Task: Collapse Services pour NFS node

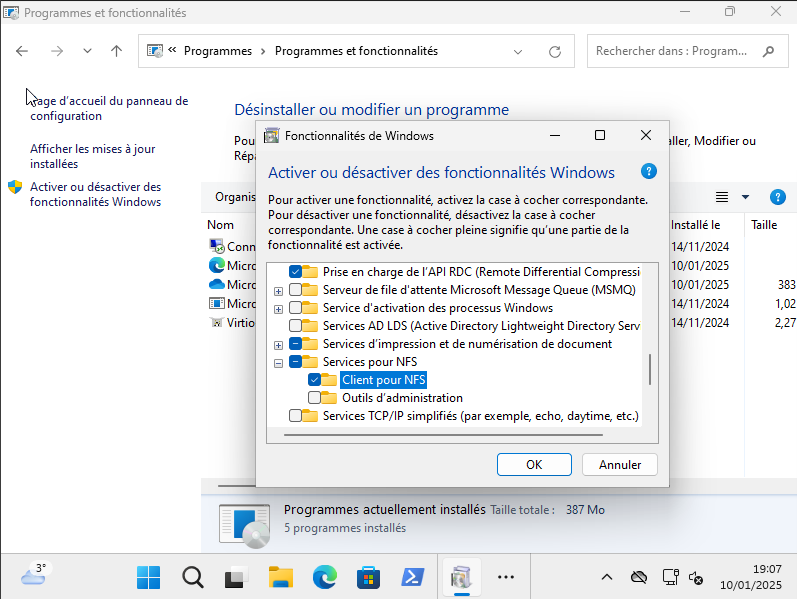Action: coord(278,363)
